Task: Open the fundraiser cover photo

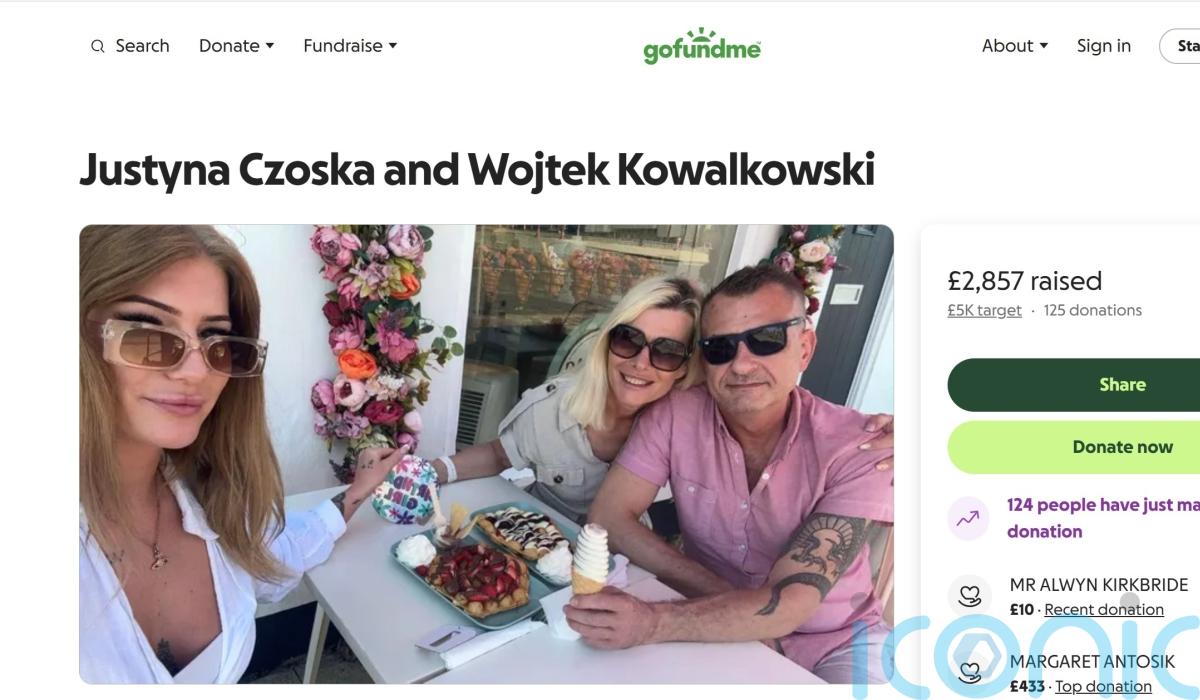Action: click(486, 454)
